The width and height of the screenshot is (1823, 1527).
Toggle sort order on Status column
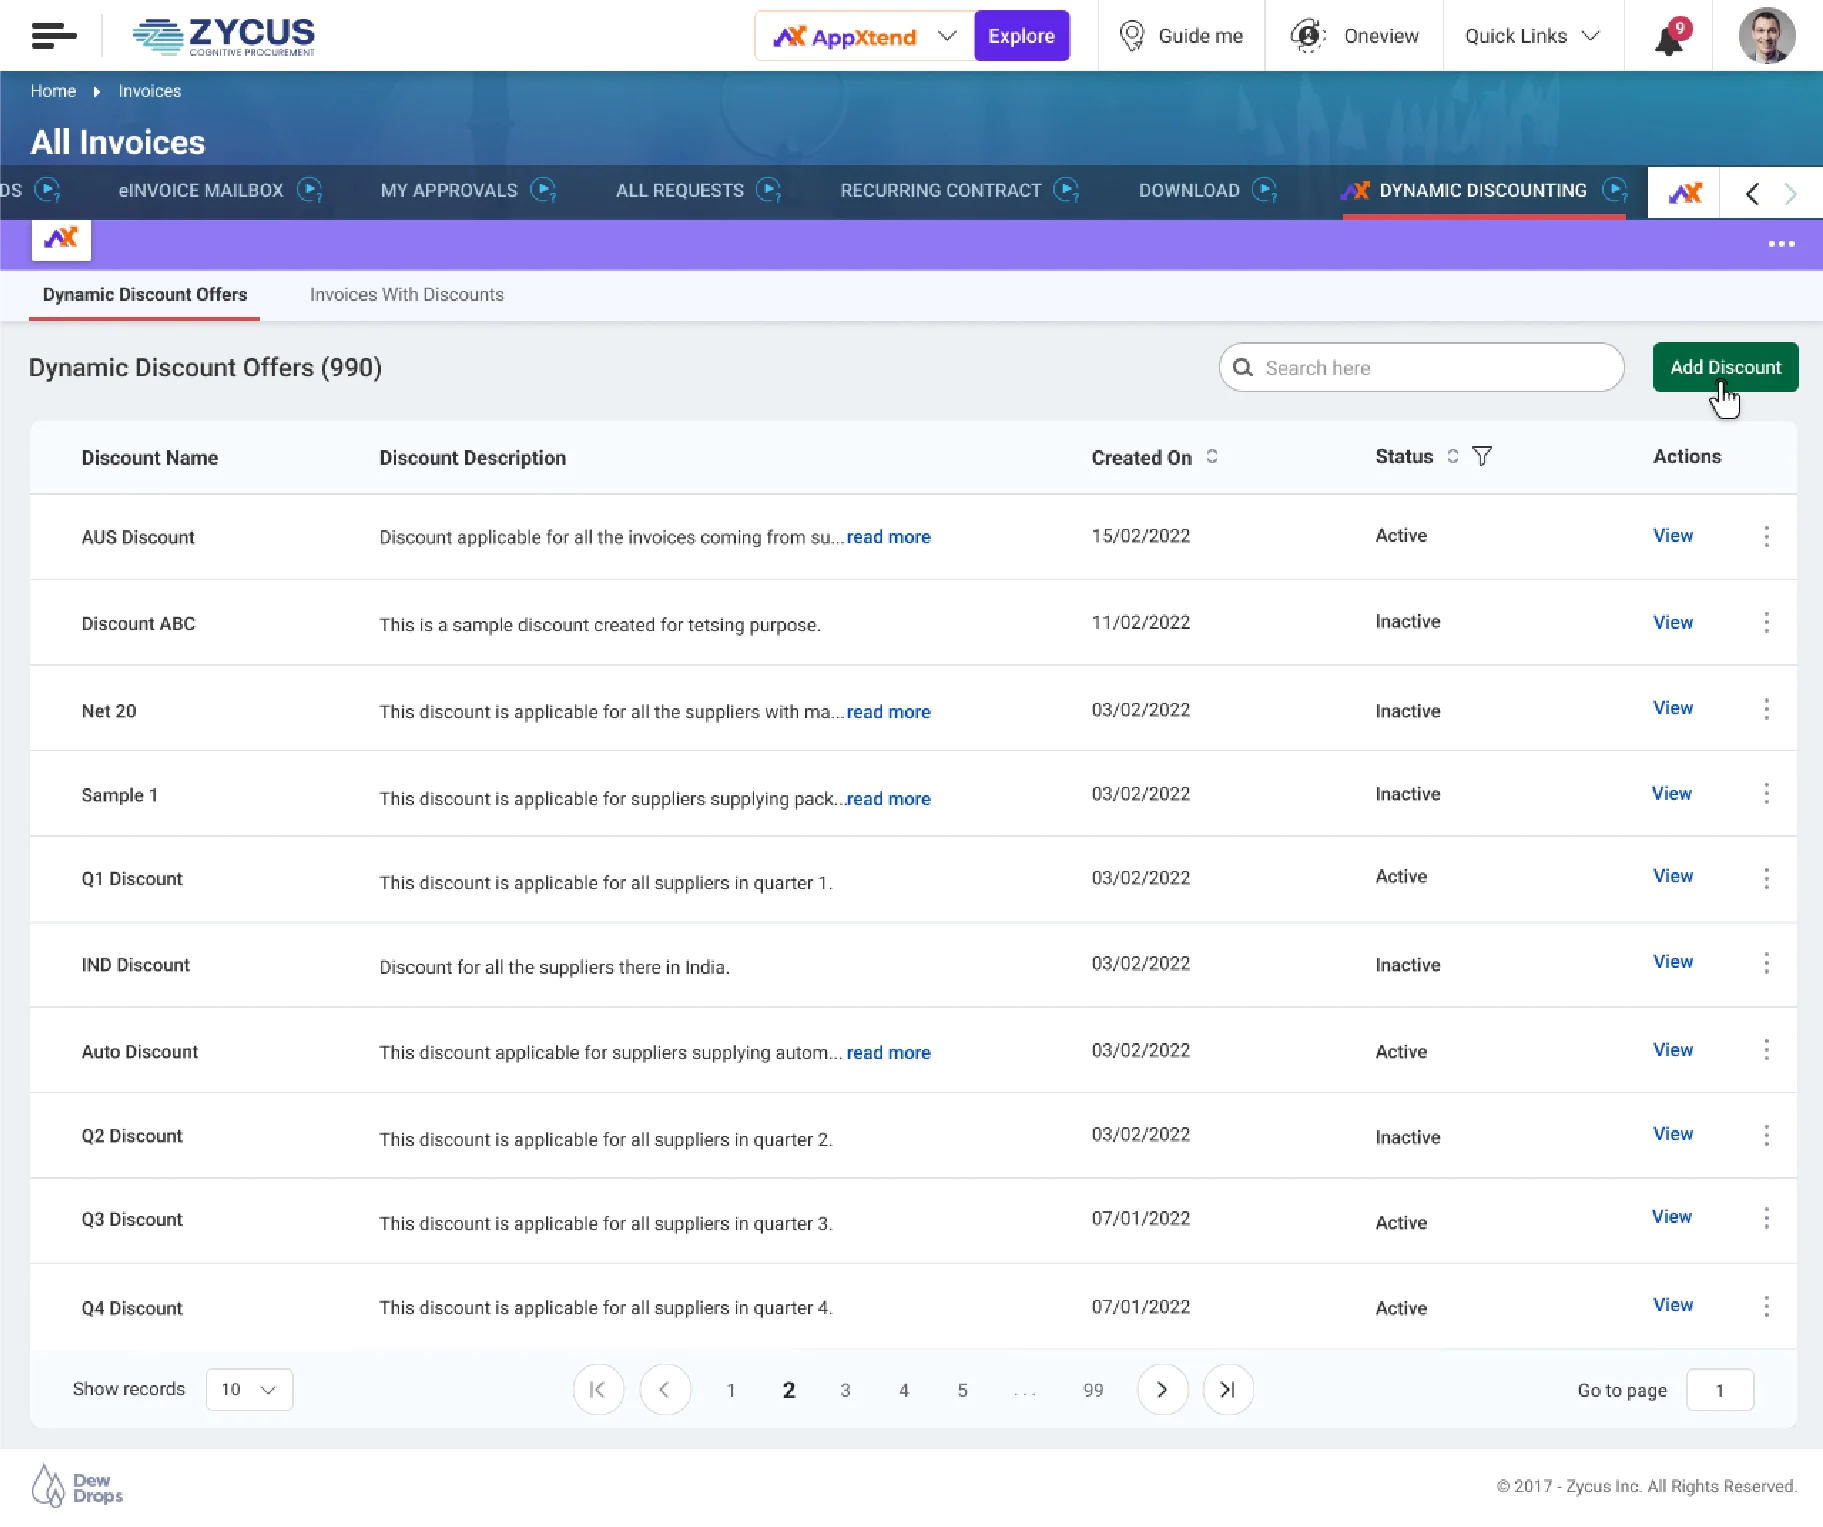pyautogui.click(x=1453, y=456)
